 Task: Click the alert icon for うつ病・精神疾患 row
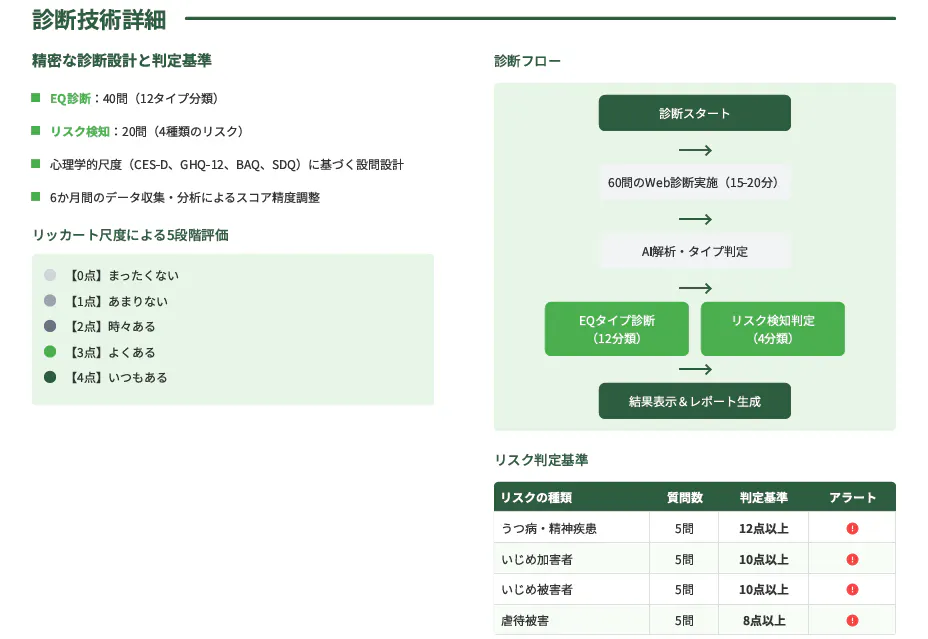852,528
